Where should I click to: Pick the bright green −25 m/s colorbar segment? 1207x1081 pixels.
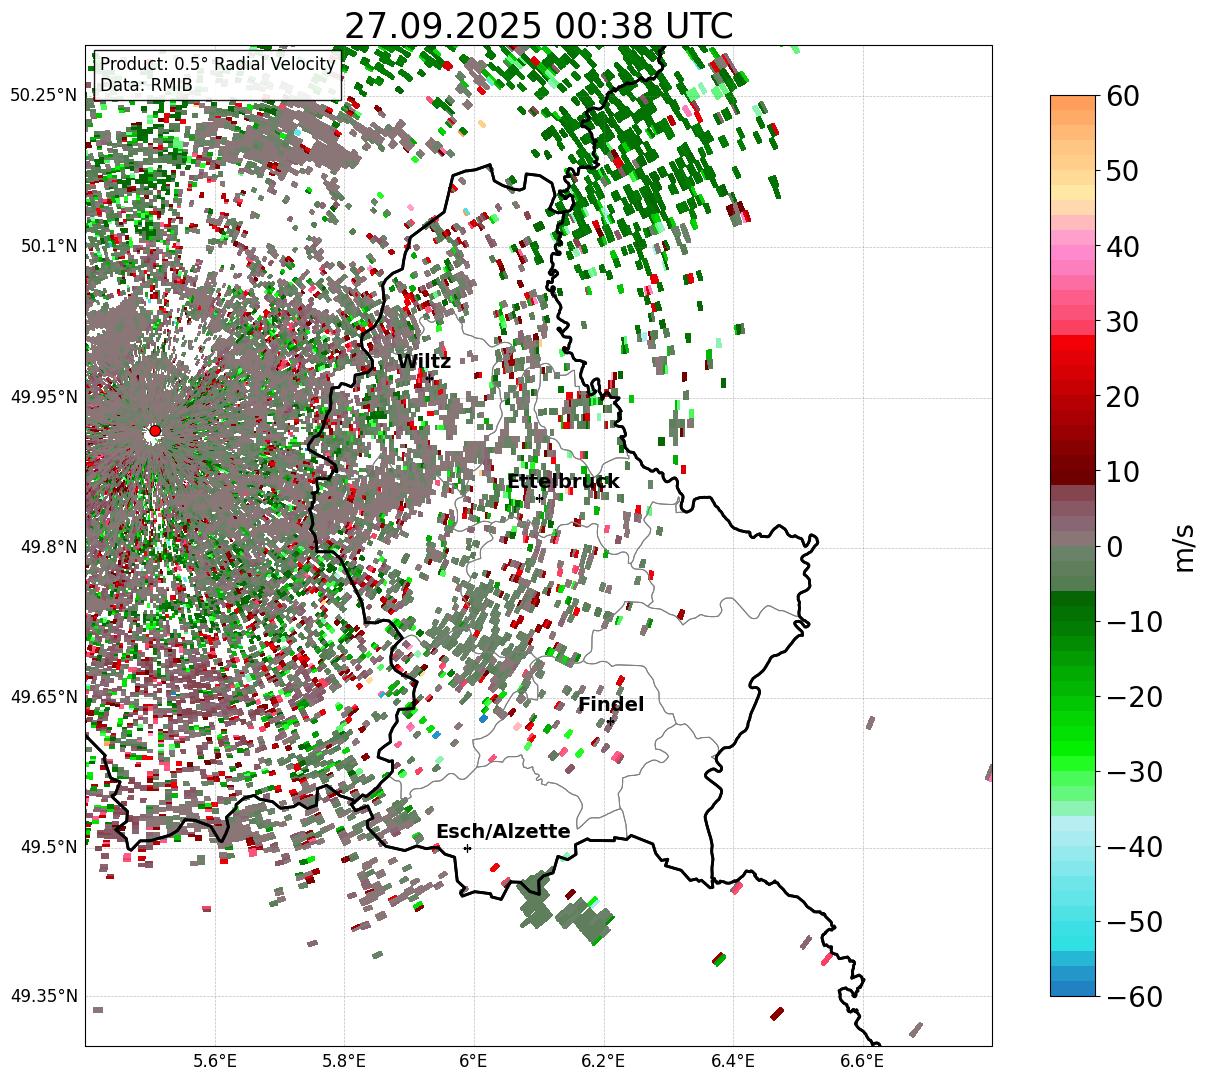[1073, 733]
